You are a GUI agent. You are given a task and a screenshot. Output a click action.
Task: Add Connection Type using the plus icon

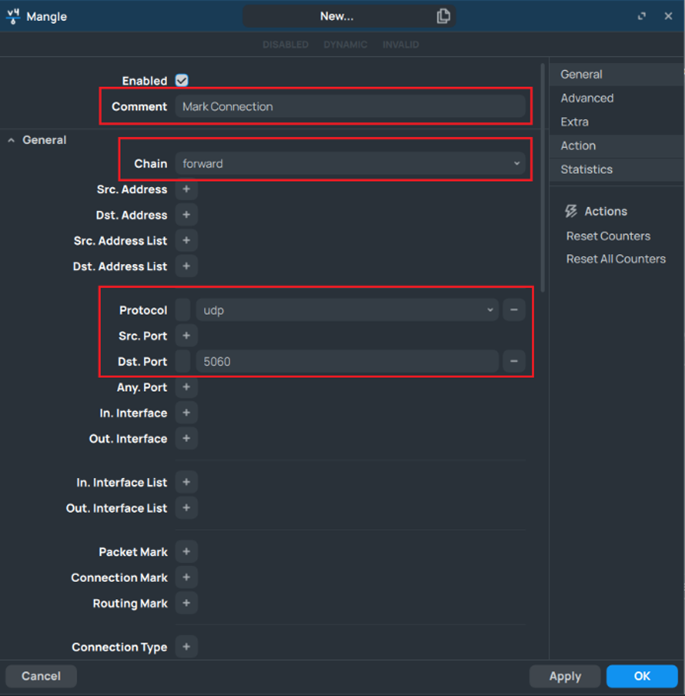pyautogui.click(x=186, y=647)
